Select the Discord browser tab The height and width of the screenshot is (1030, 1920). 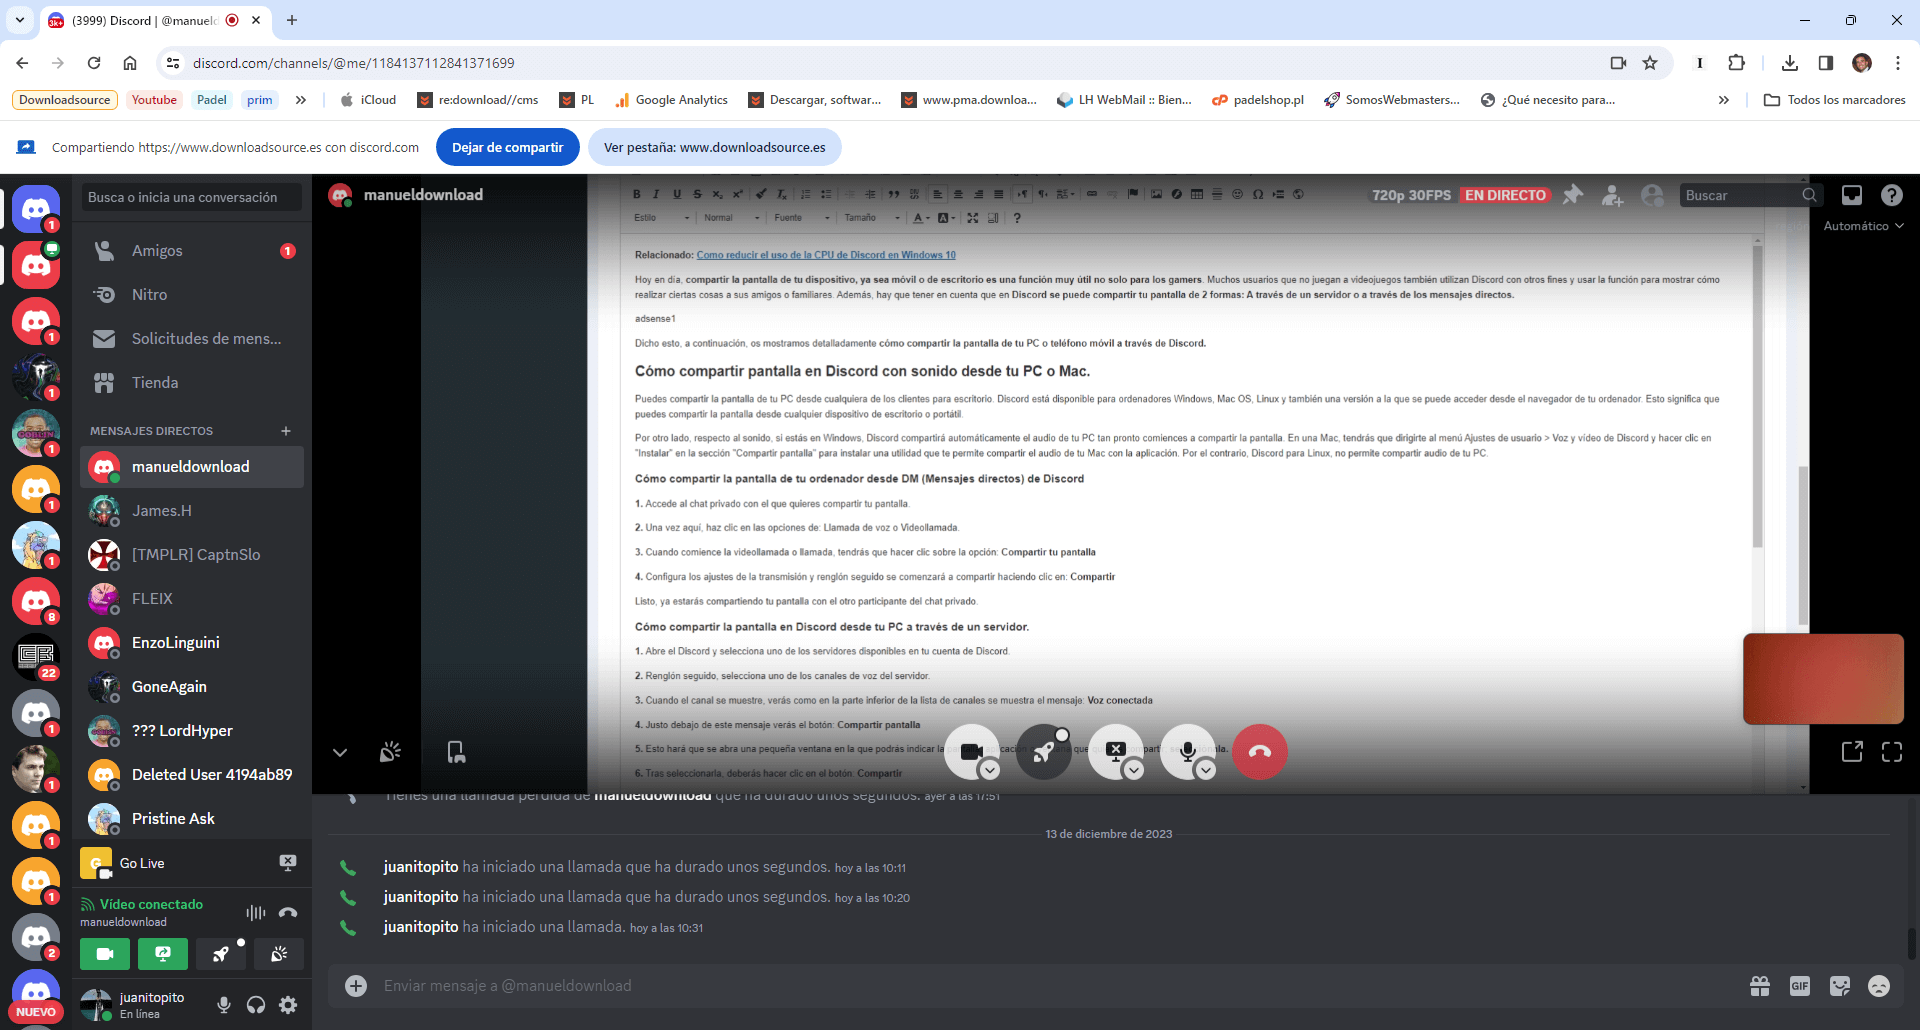click(155, 20)
